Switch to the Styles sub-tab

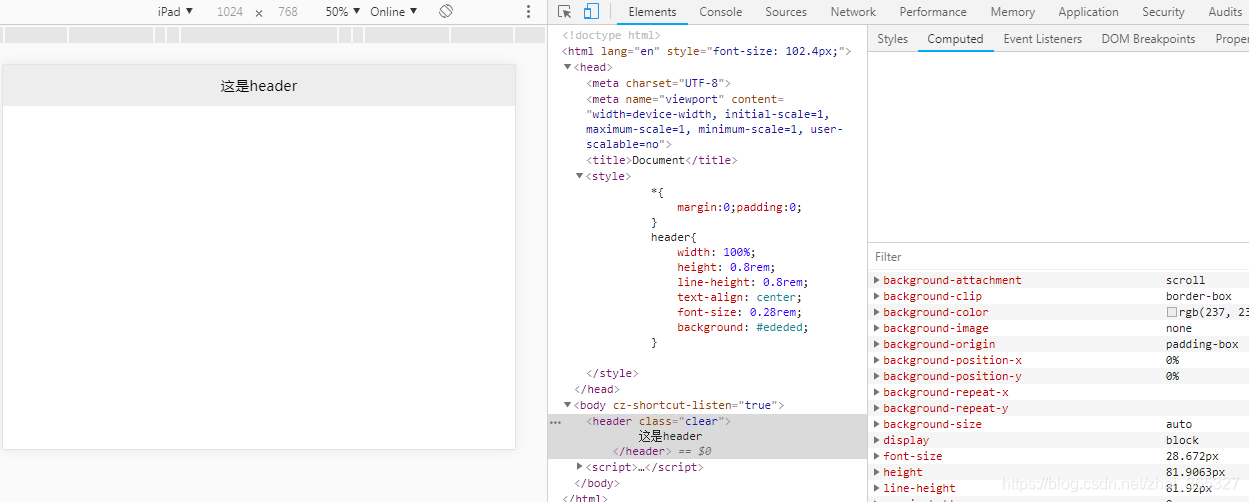point(892,39)
